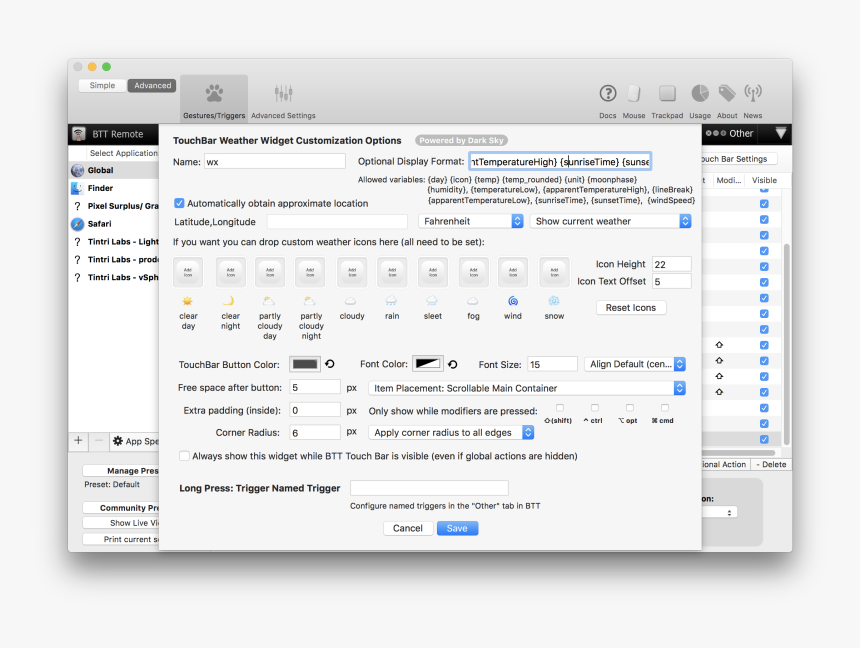The height and width of the screenshot is (648, 860).
Task: Open Fahrenheit unit dropdown
Action: [471, 221]
